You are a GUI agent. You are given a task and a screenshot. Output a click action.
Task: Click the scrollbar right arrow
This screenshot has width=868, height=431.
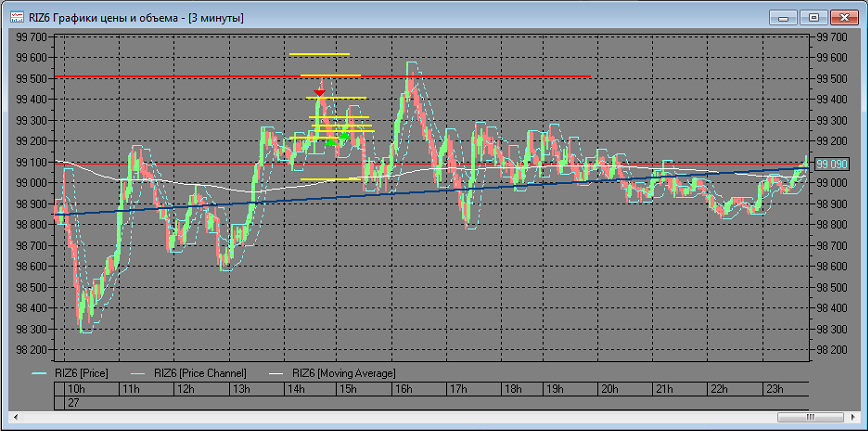(x=852, y=416)
